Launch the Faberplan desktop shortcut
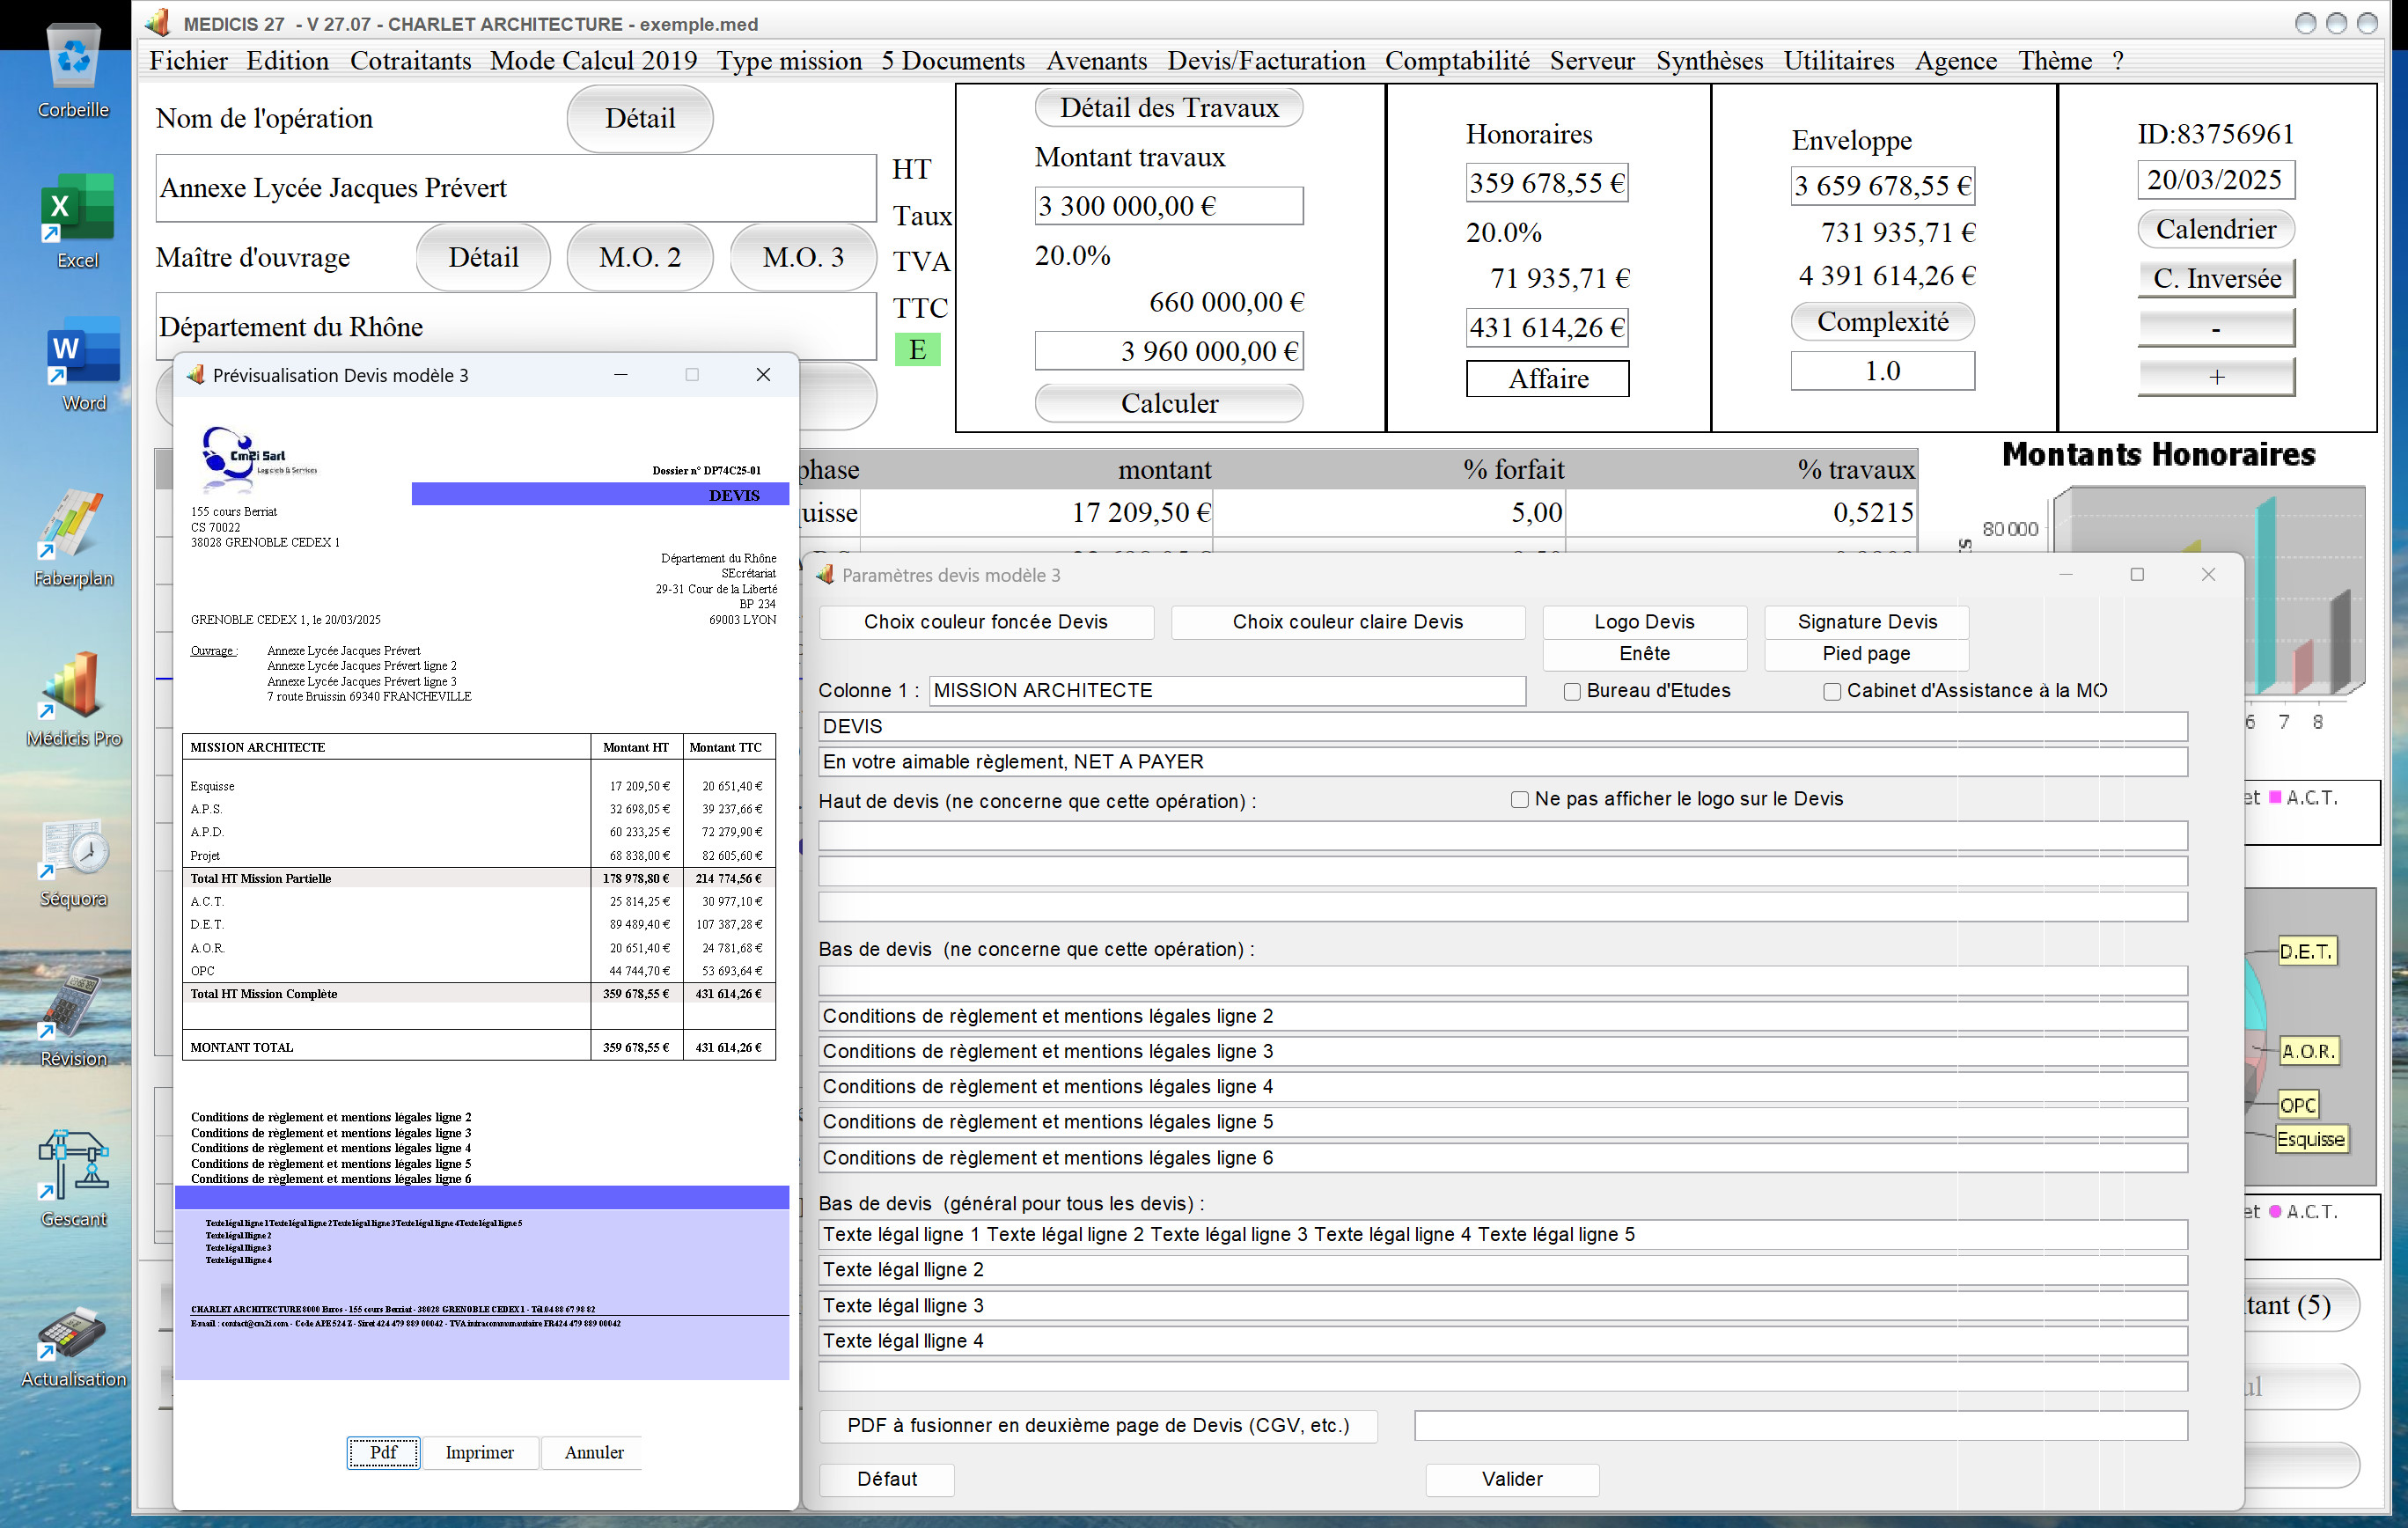The image size is (2408, 1528). pyautogui.click(x=73, y=538)
